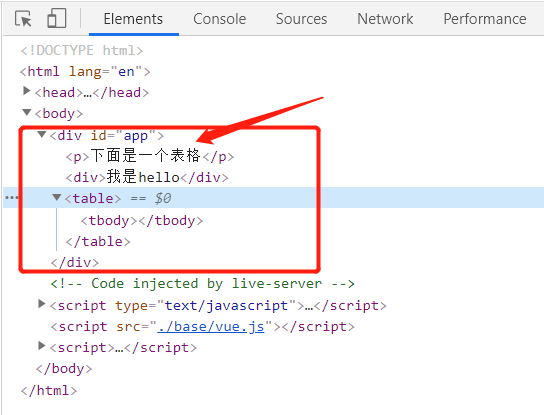Screen dimensions: 544x415
Task: Select the closing </table> tag
Action: tap(98, 242)
